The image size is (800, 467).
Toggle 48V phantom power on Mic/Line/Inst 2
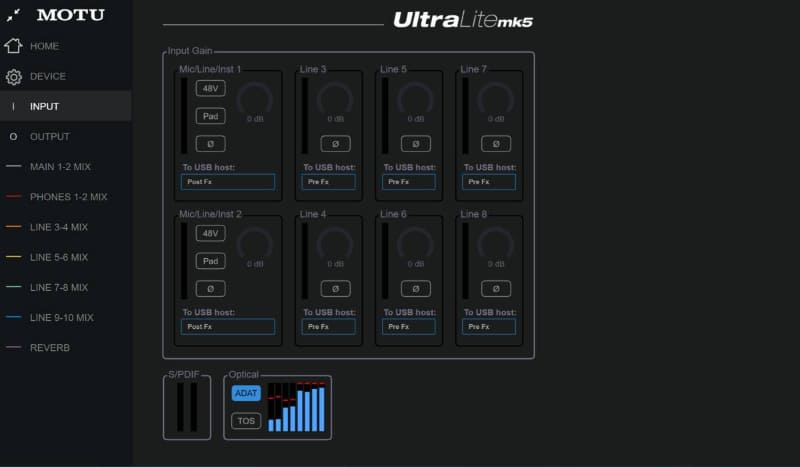[210, 233]
